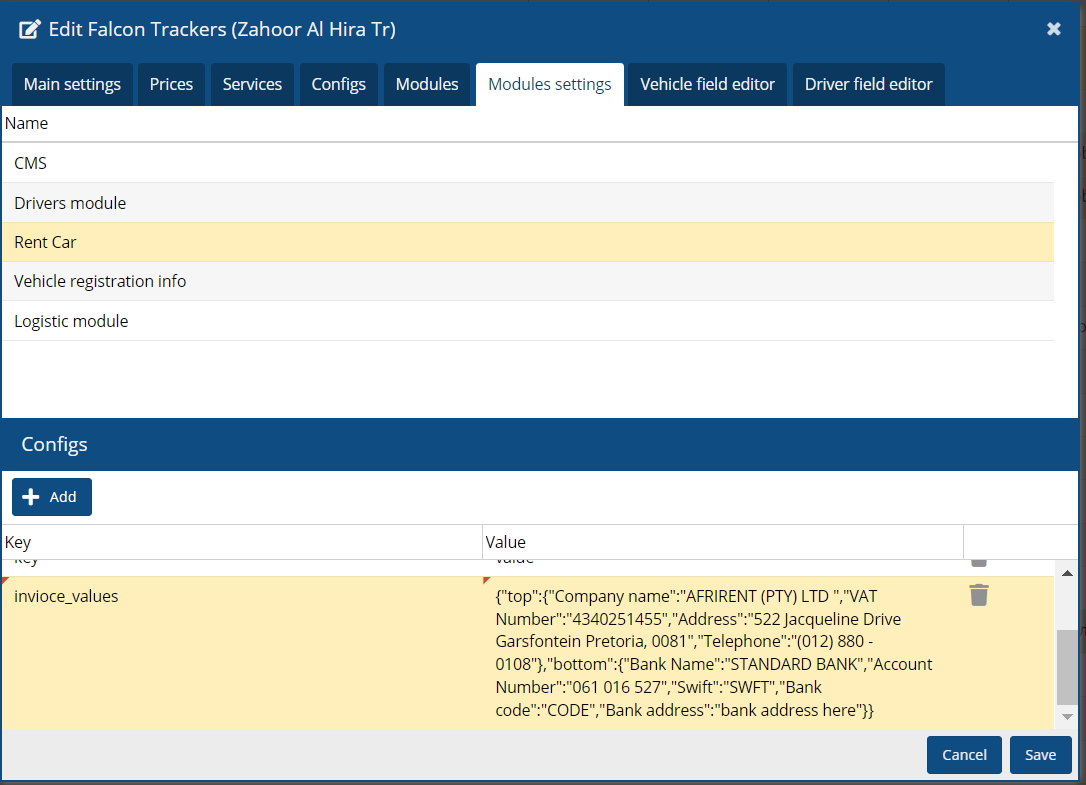
Task: Switch to Driver field editor tab
Action: click(x=868, y=85)
